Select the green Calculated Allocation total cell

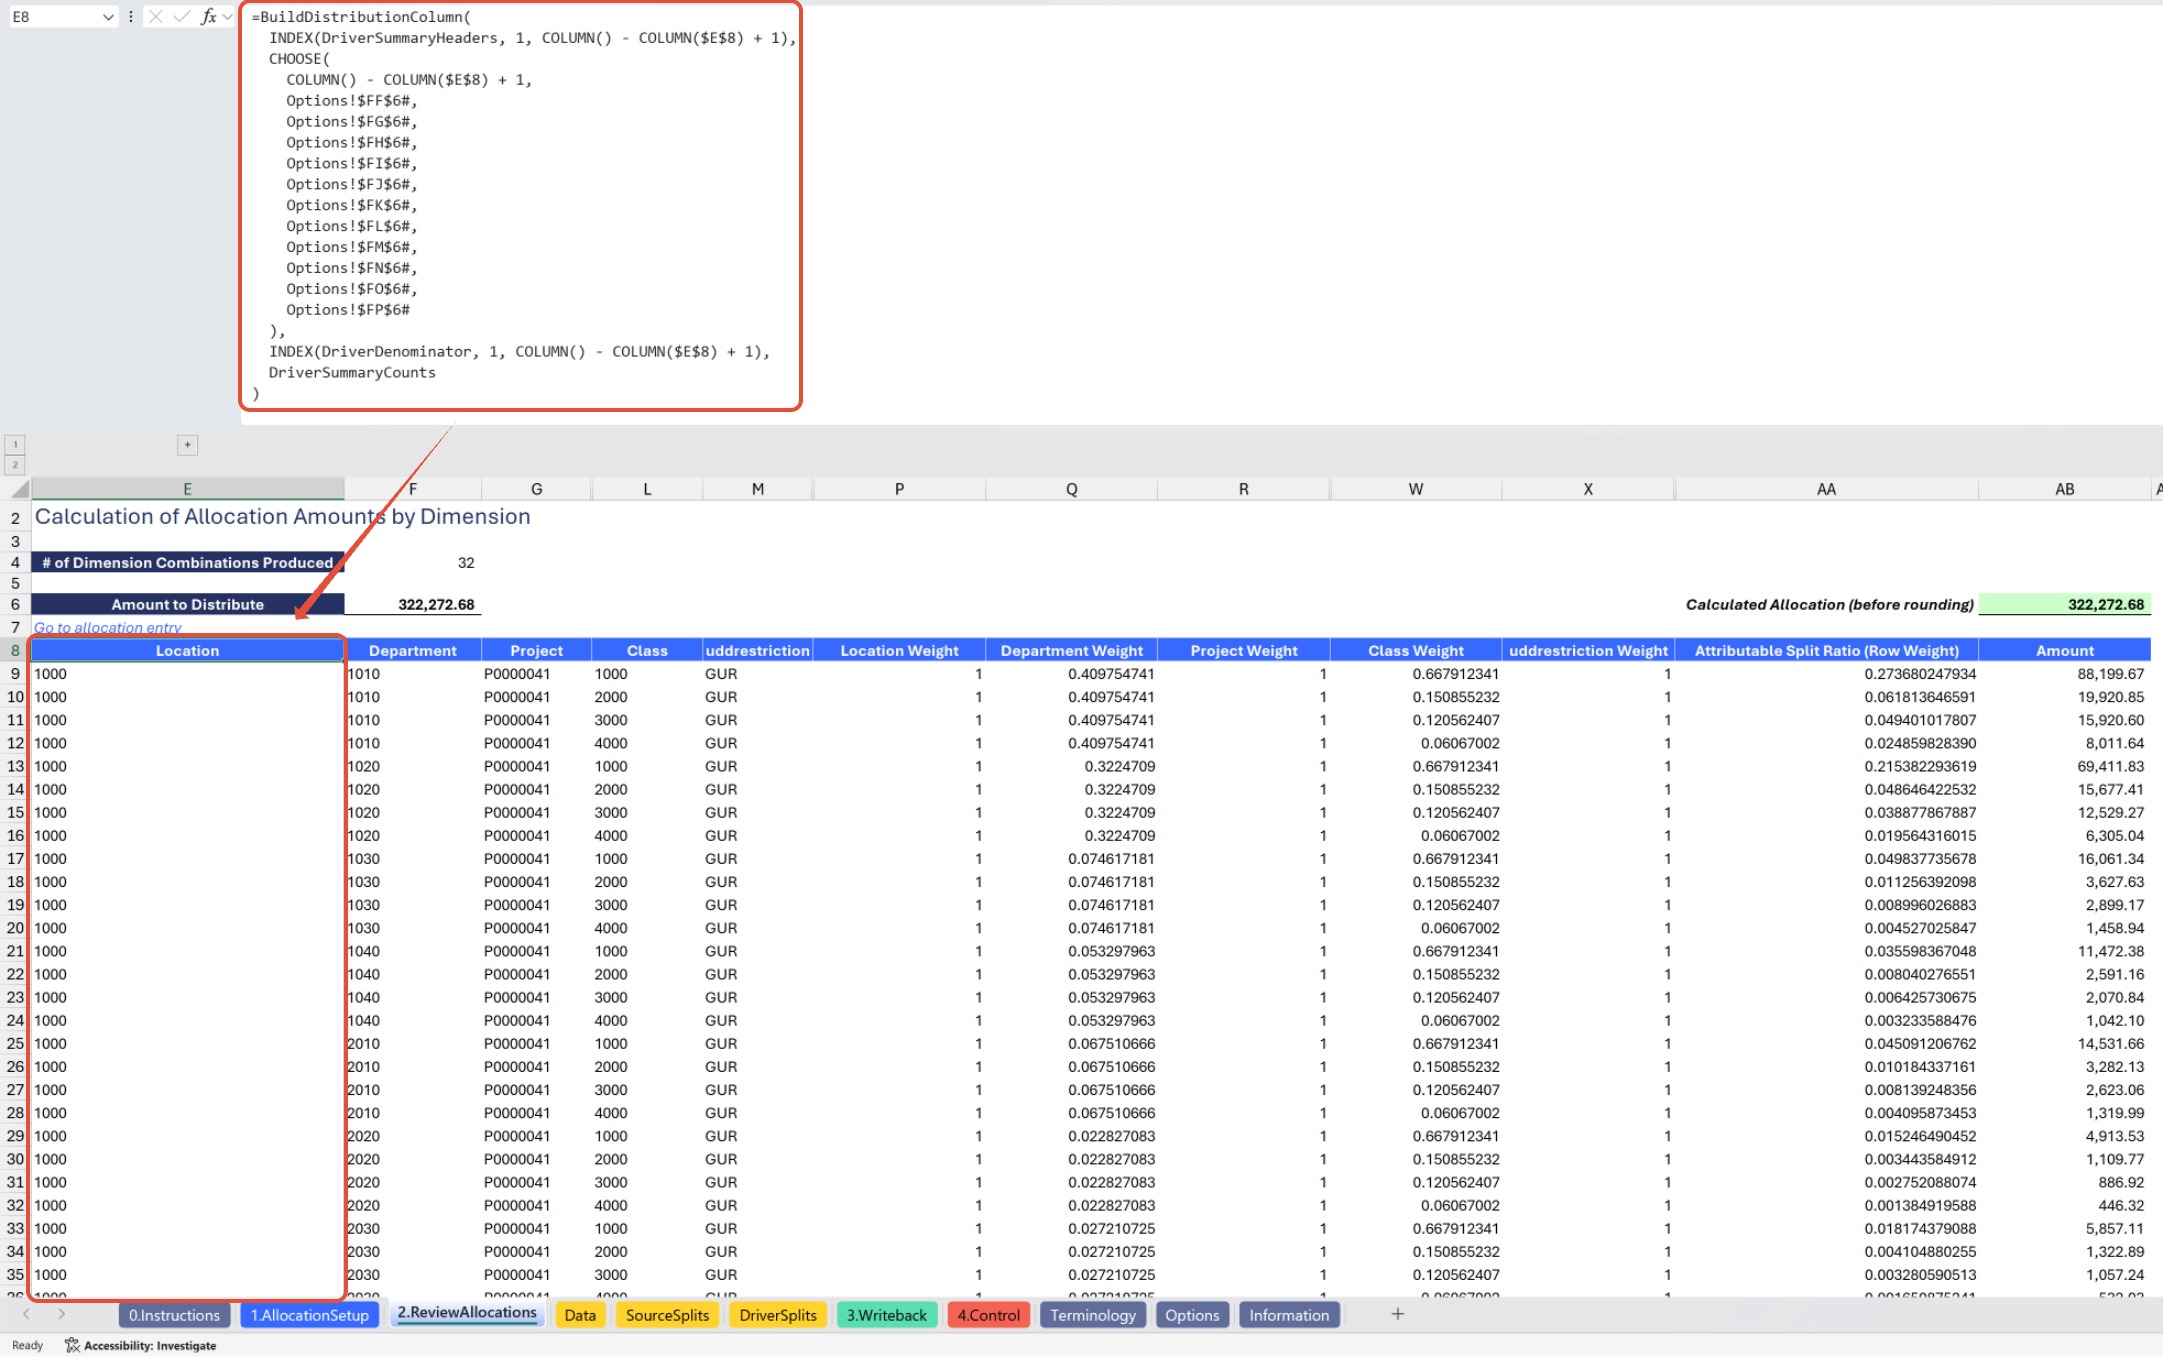[2064, 604]
